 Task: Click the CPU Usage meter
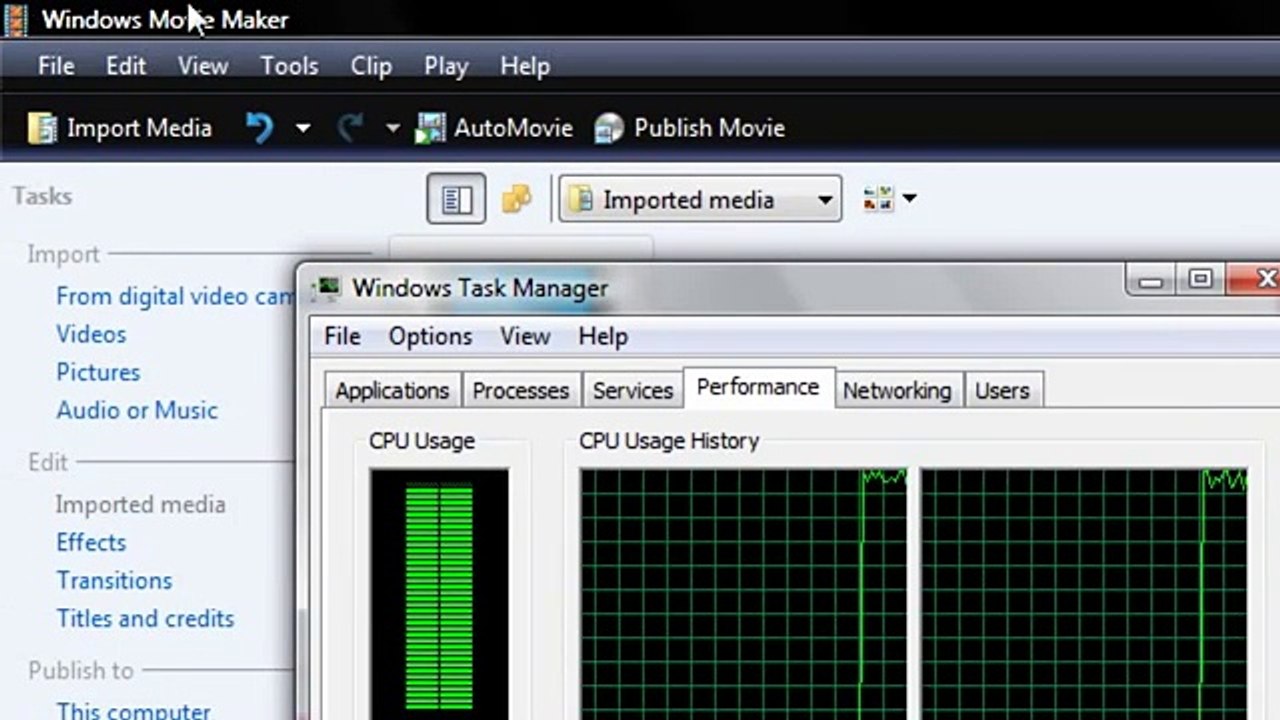click(x=439, y=594)
